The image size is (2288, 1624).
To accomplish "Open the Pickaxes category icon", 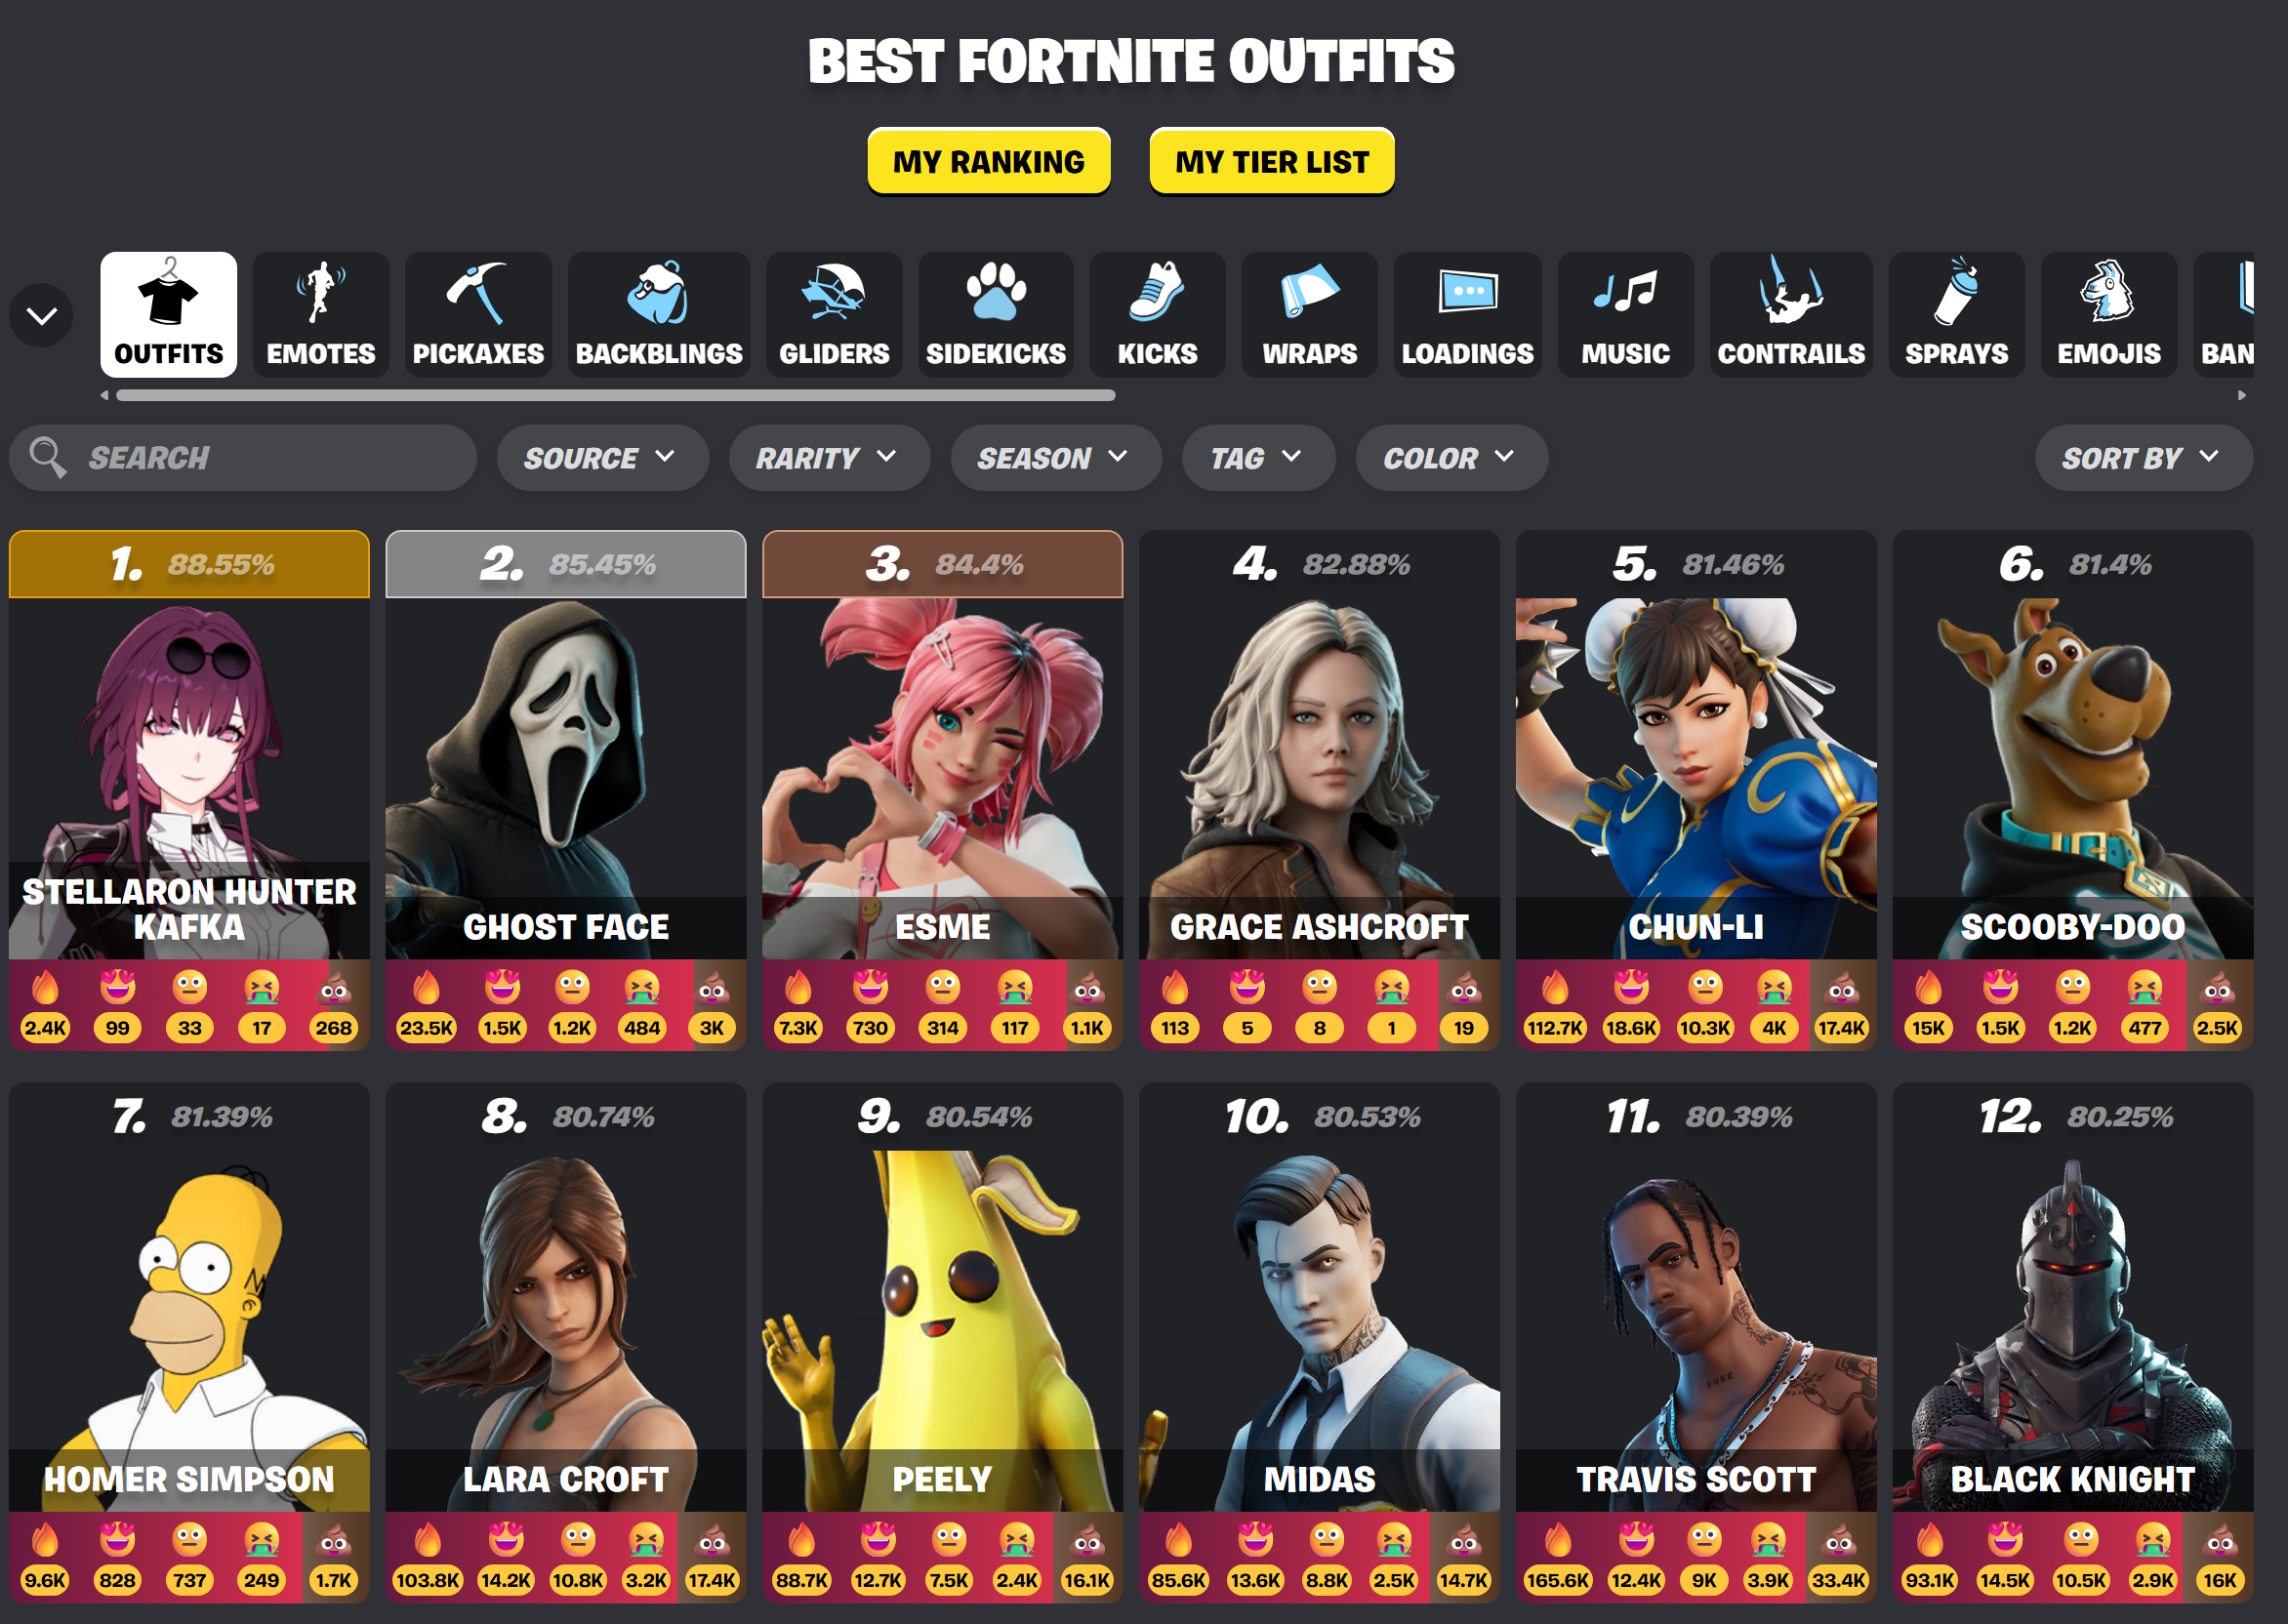I will pyautogui.click(x=477, y=294).
